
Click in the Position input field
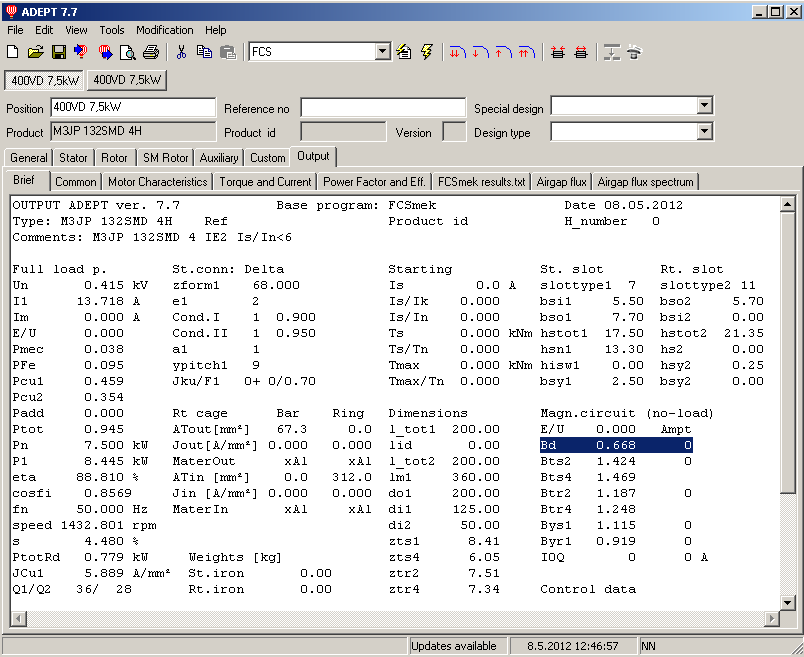tap(133, 107)
